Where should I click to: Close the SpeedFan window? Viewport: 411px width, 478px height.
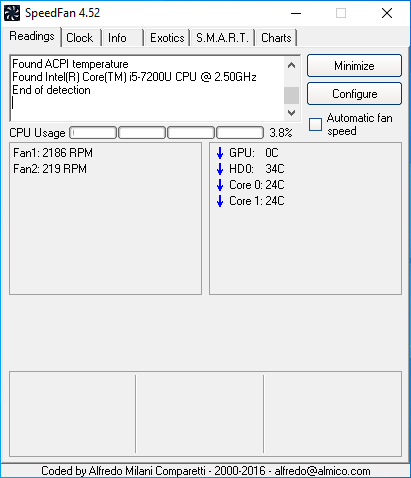tap(387, 13)
